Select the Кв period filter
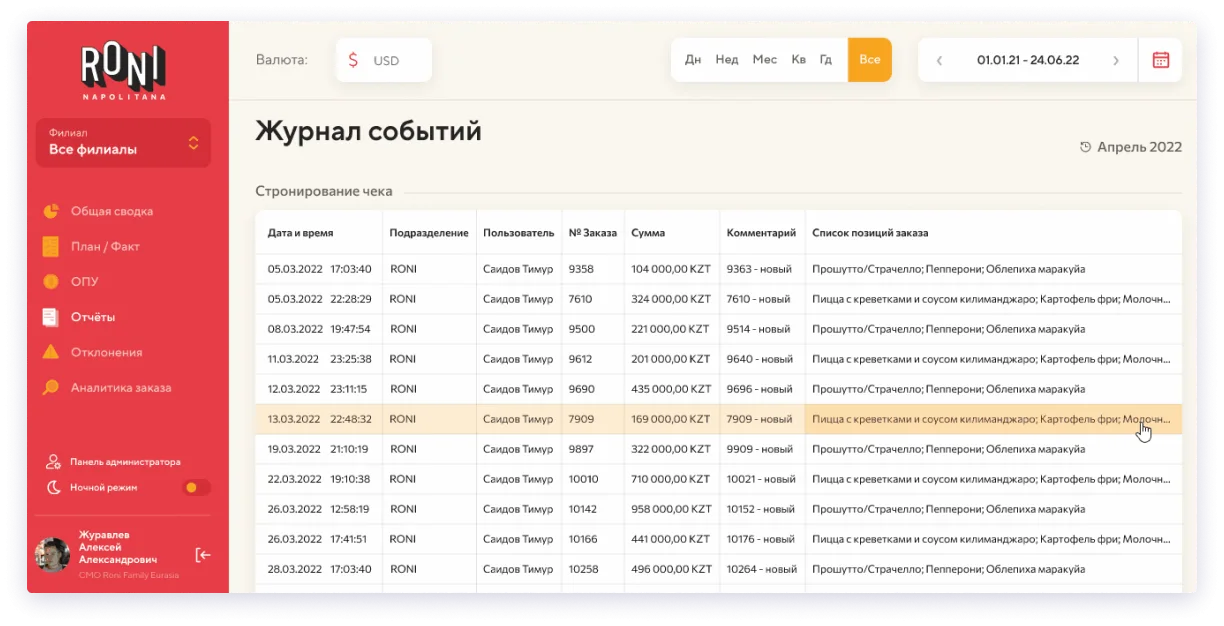Image resolution: width=1224 pixels, height=626 pixels. 799,60
